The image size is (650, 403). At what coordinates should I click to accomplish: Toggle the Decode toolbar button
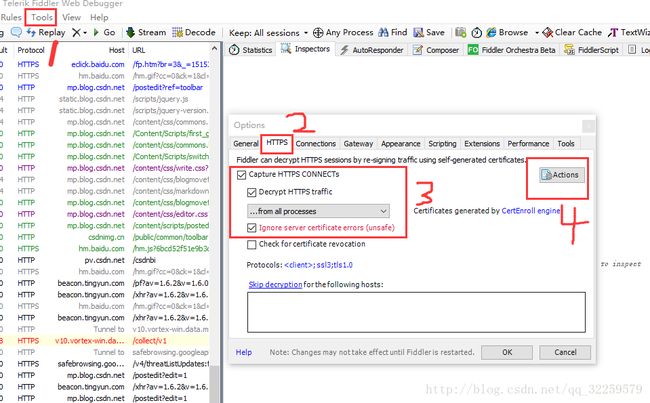pyautogui.click(x=194, y=32)
